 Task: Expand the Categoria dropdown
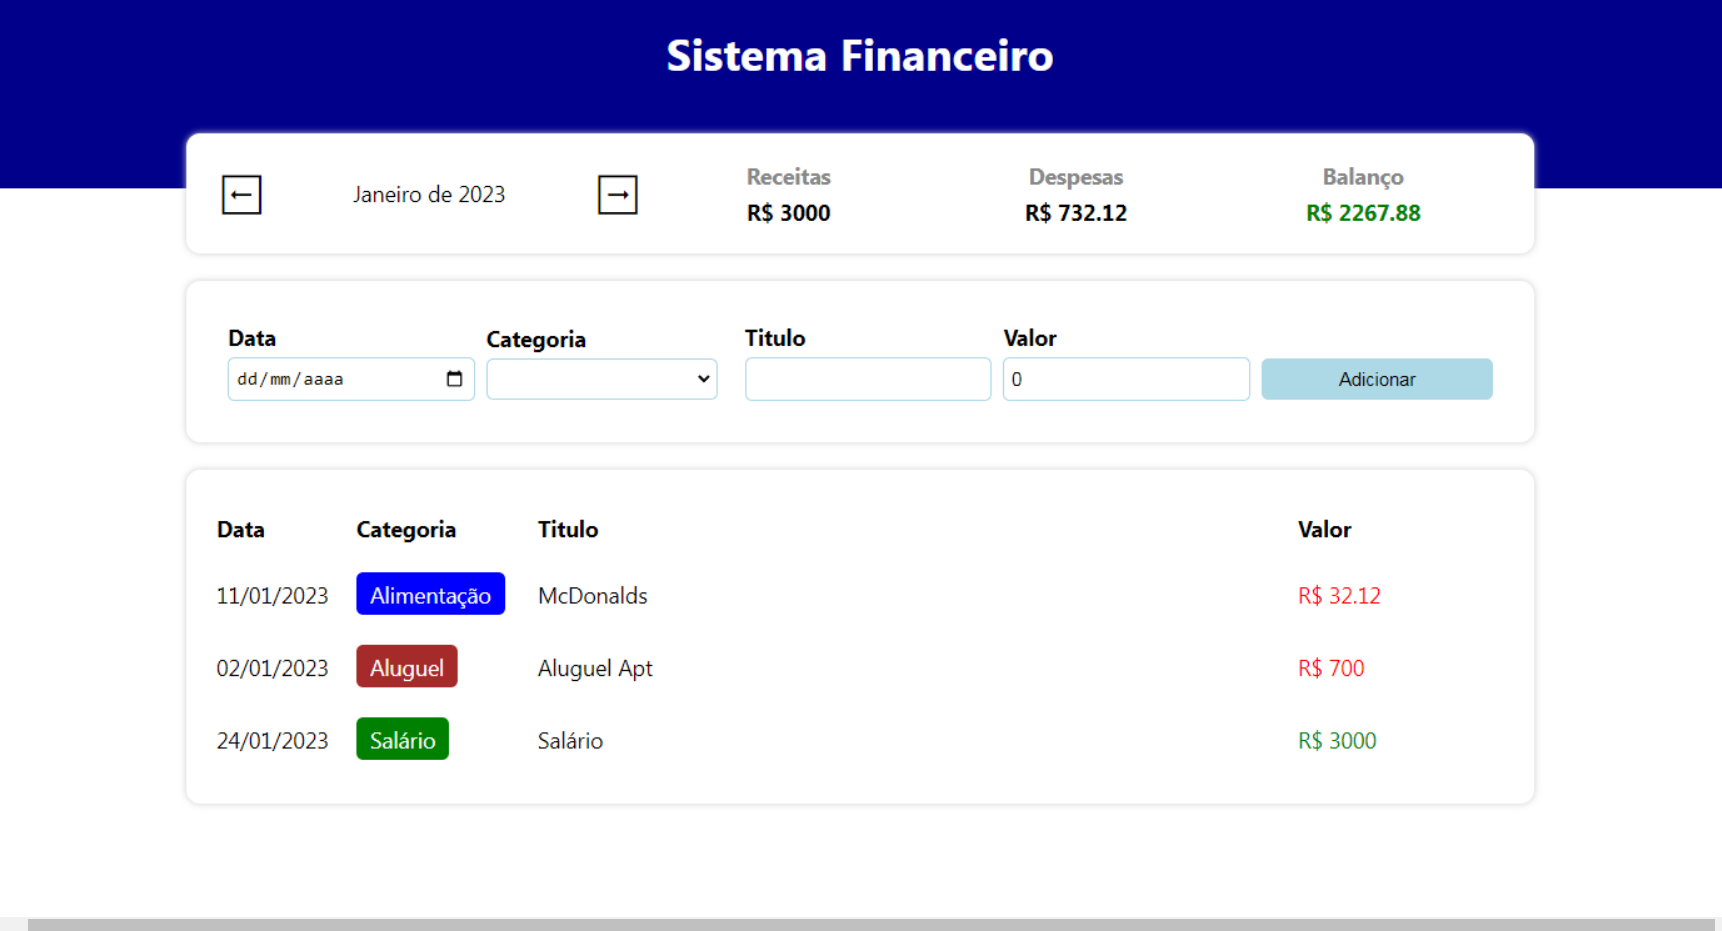pos(601,380)
